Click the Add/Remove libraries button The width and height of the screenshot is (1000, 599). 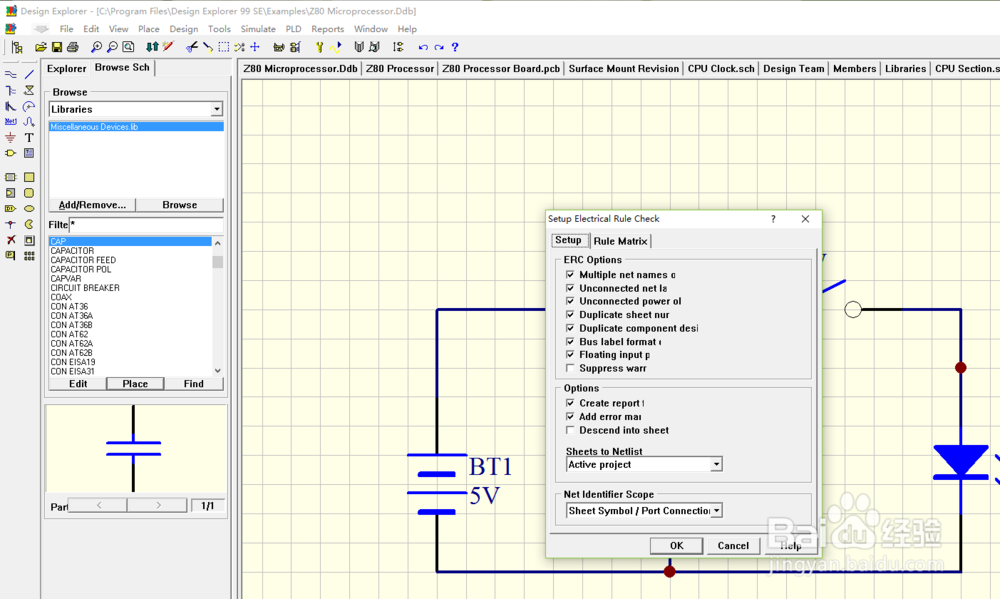92,205
